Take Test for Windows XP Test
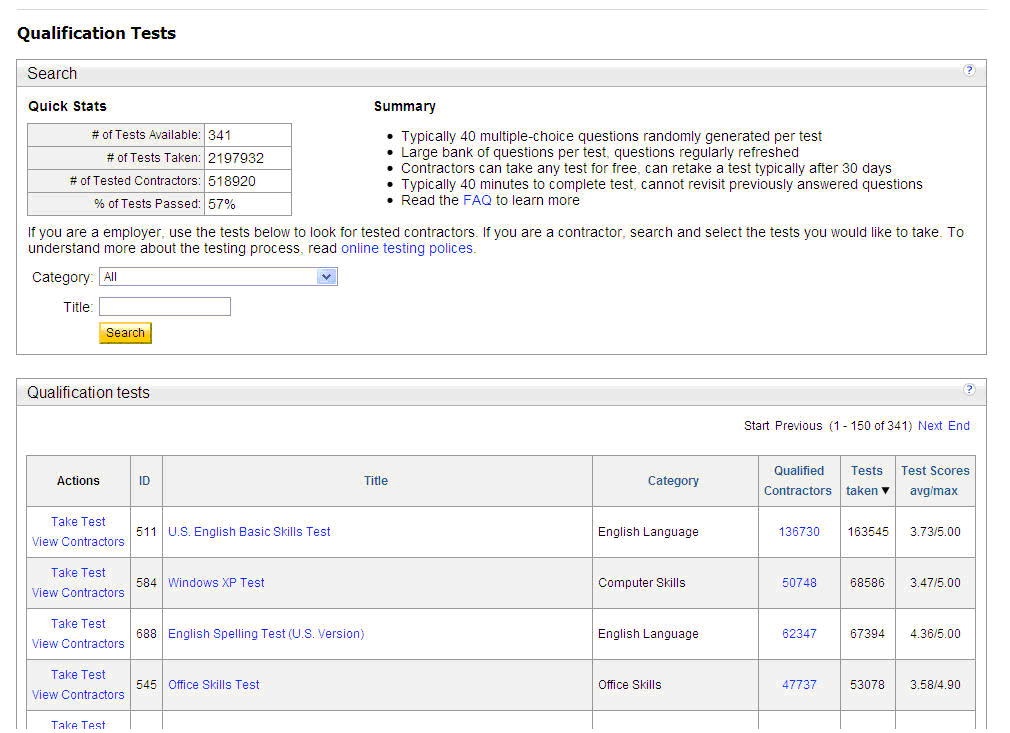 [x=78, y=573]
